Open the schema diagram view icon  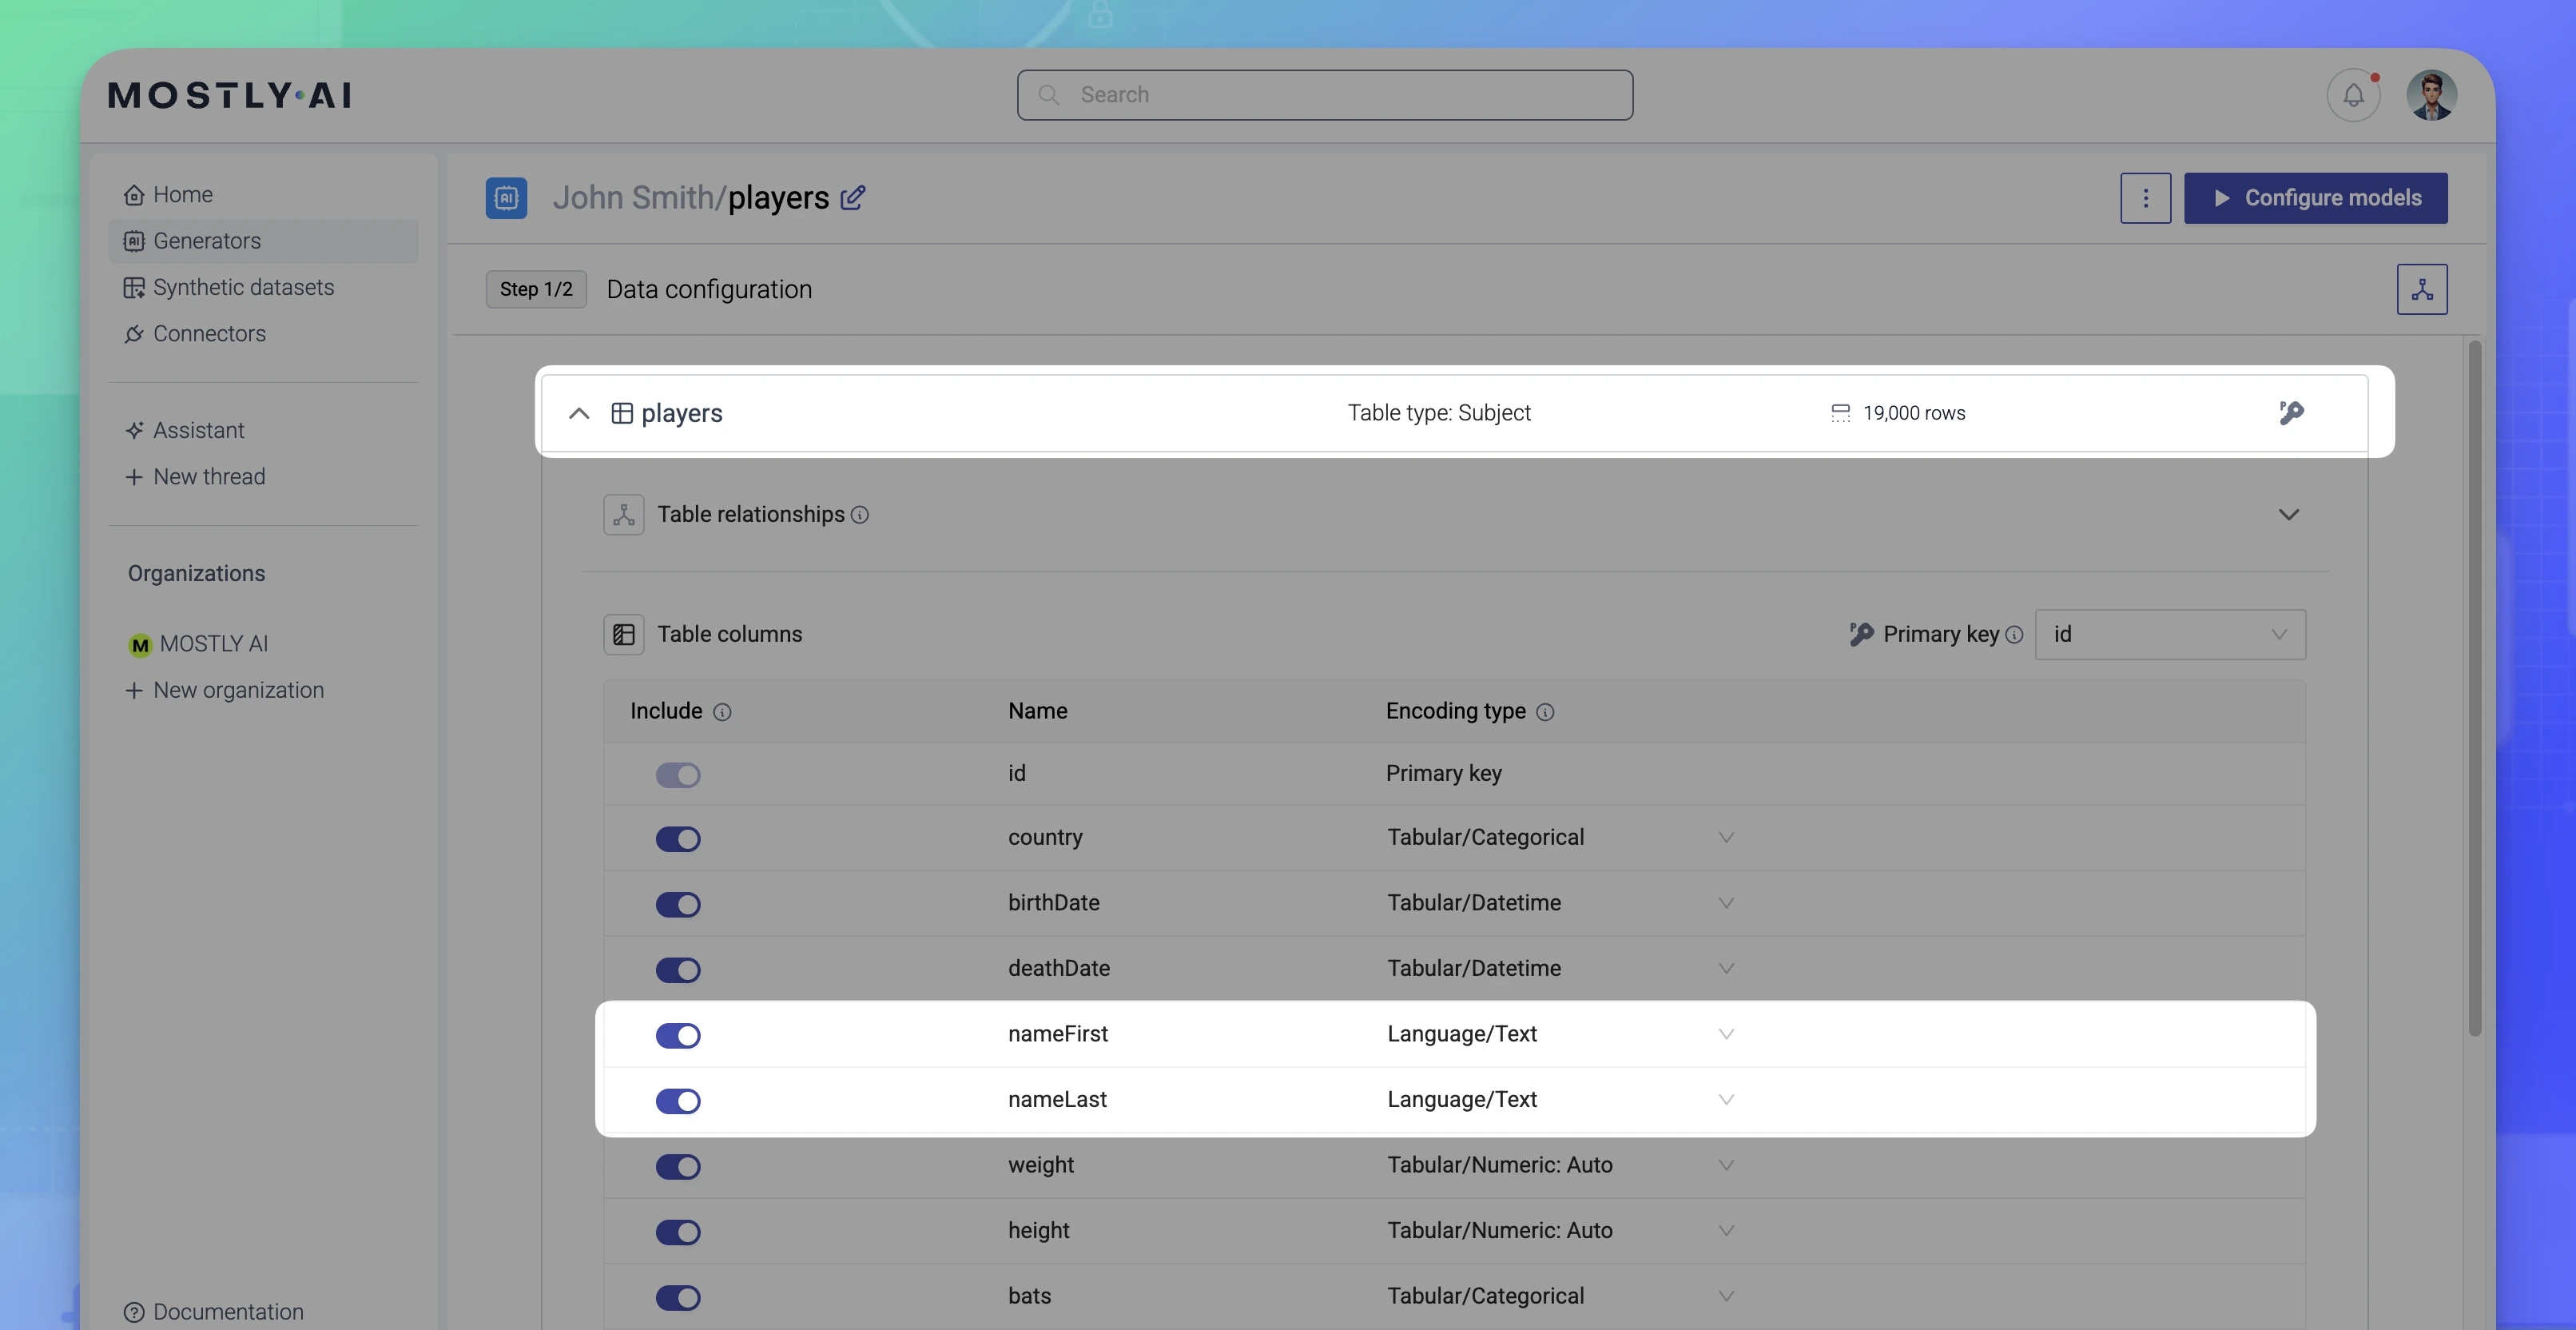[2421, 290]
